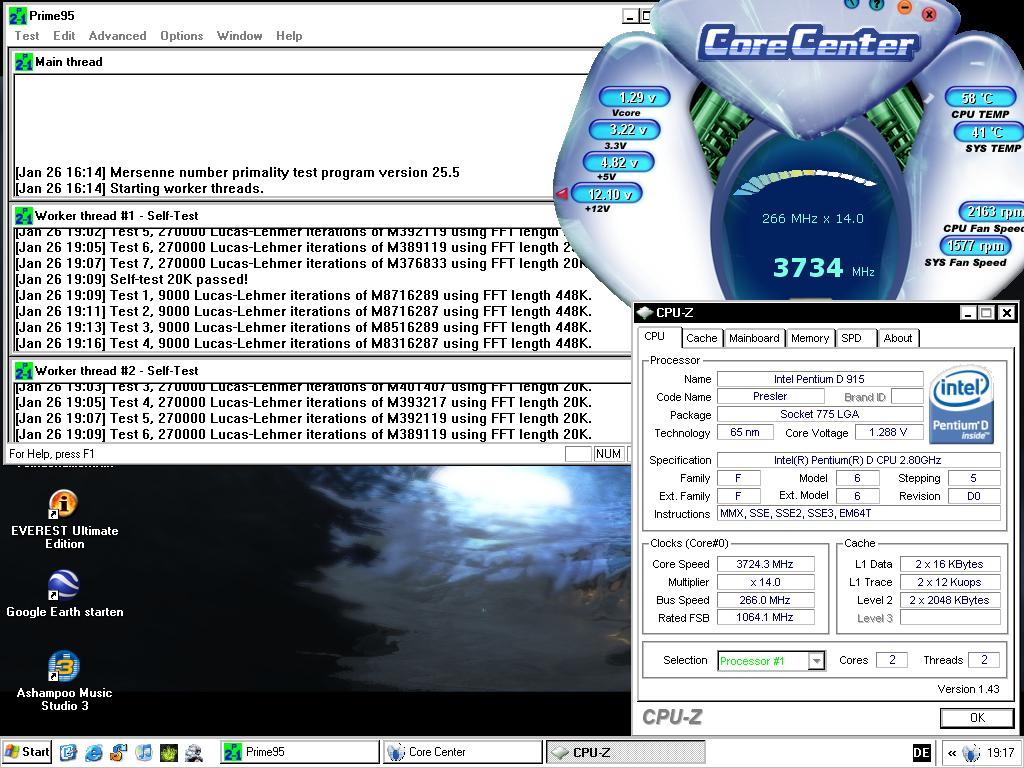Expand hidden tray icons with the chevron
The height and width of the screenshot is (768, 1024).
click(x=952, y=753)
